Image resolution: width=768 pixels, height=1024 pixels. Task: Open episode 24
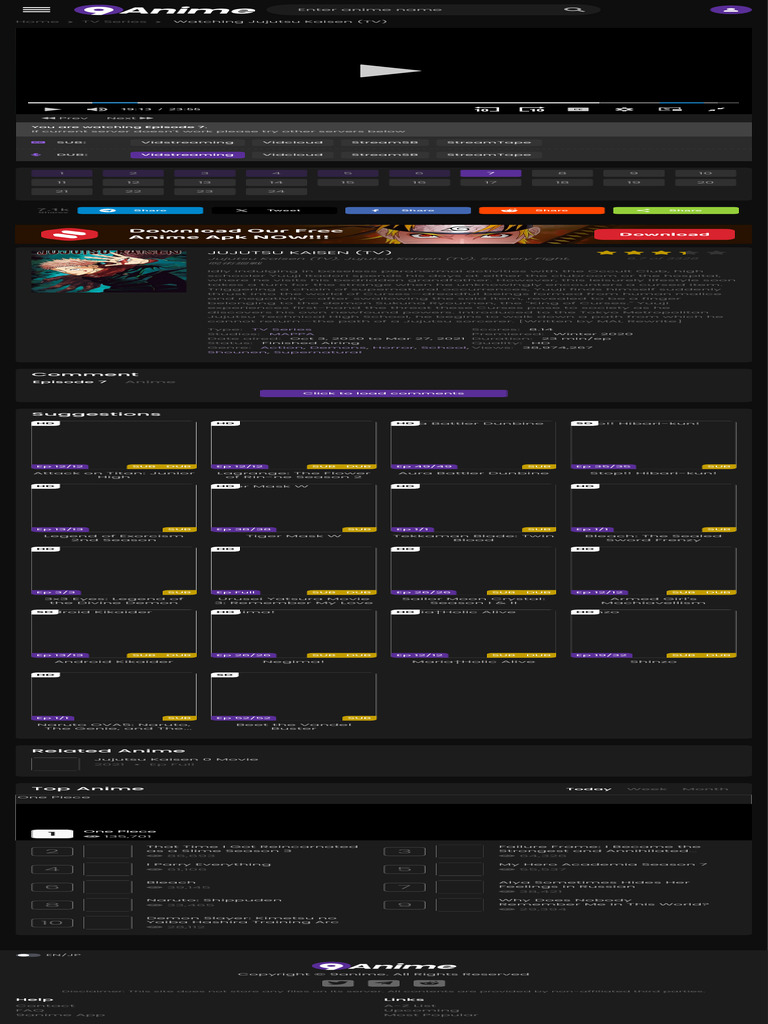coord(276,191)
